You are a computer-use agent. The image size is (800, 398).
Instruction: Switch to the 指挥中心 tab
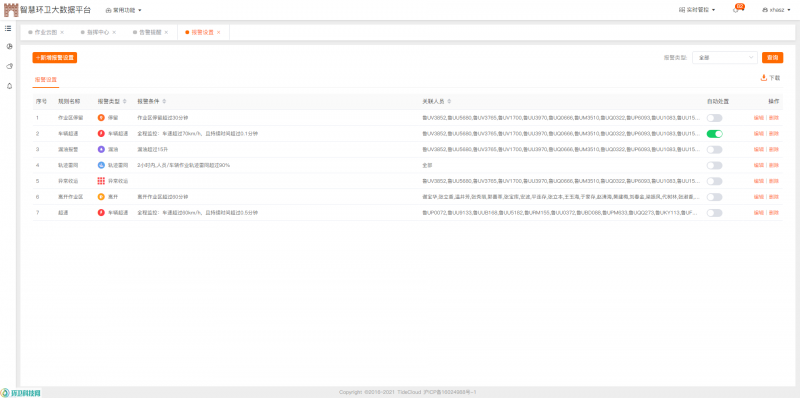[x=98, y=32]
